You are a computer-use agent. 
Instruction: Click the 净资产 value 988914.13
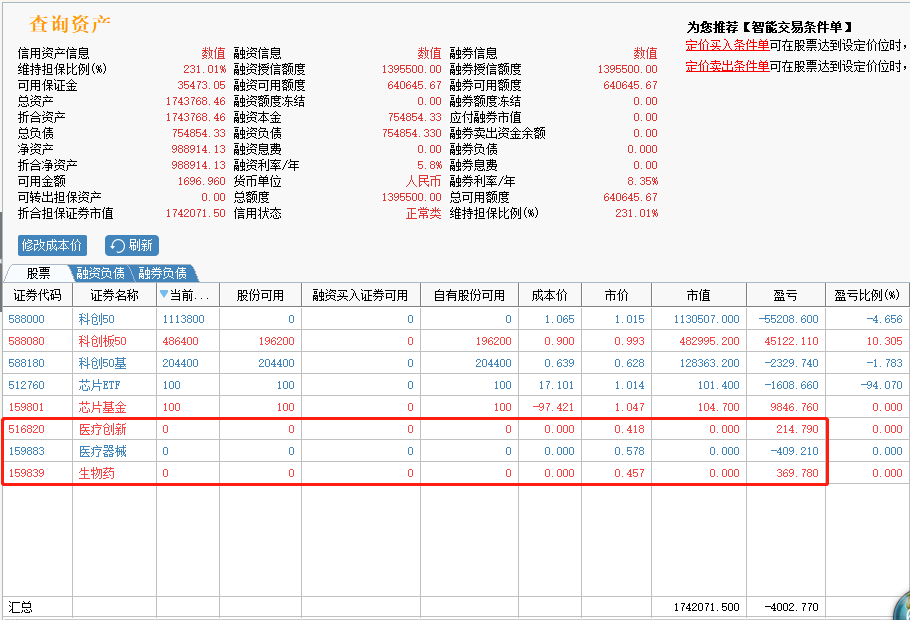pos(198,149)
